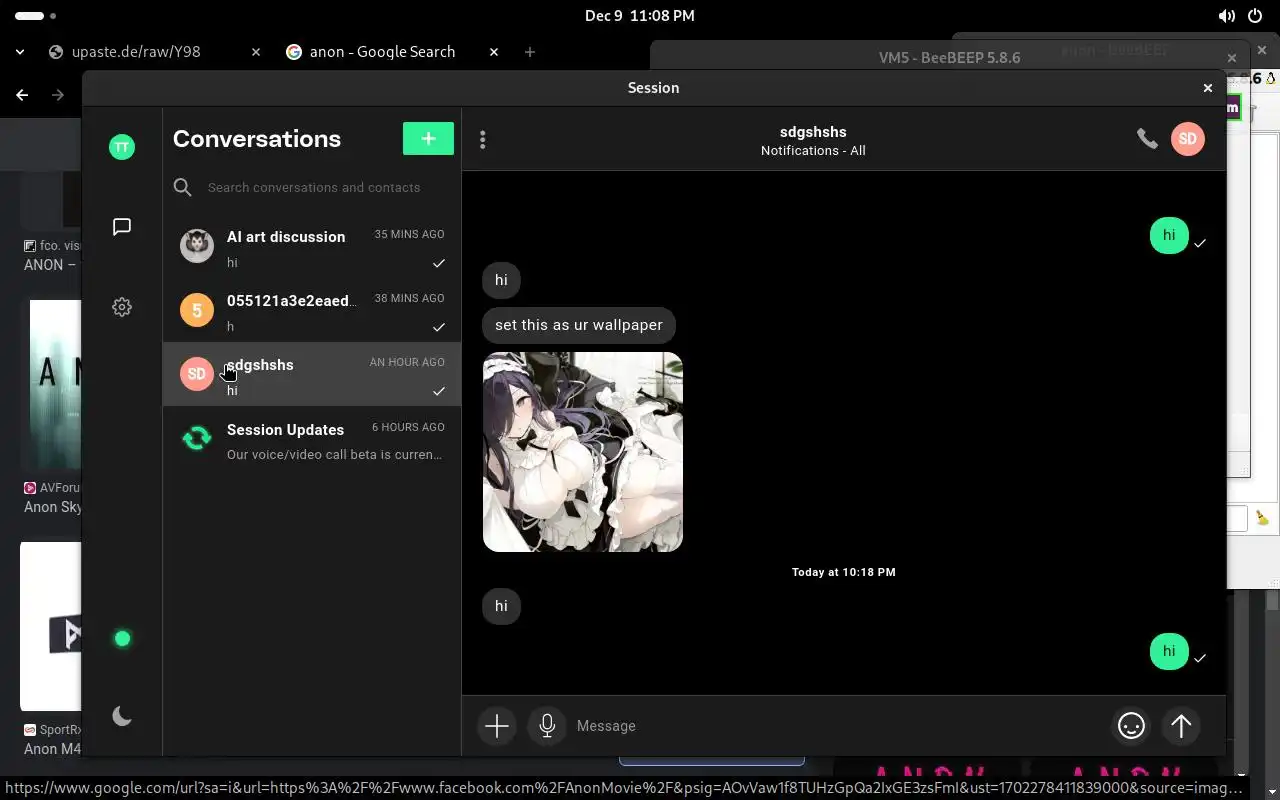Close the Session window

(1208, 88)
